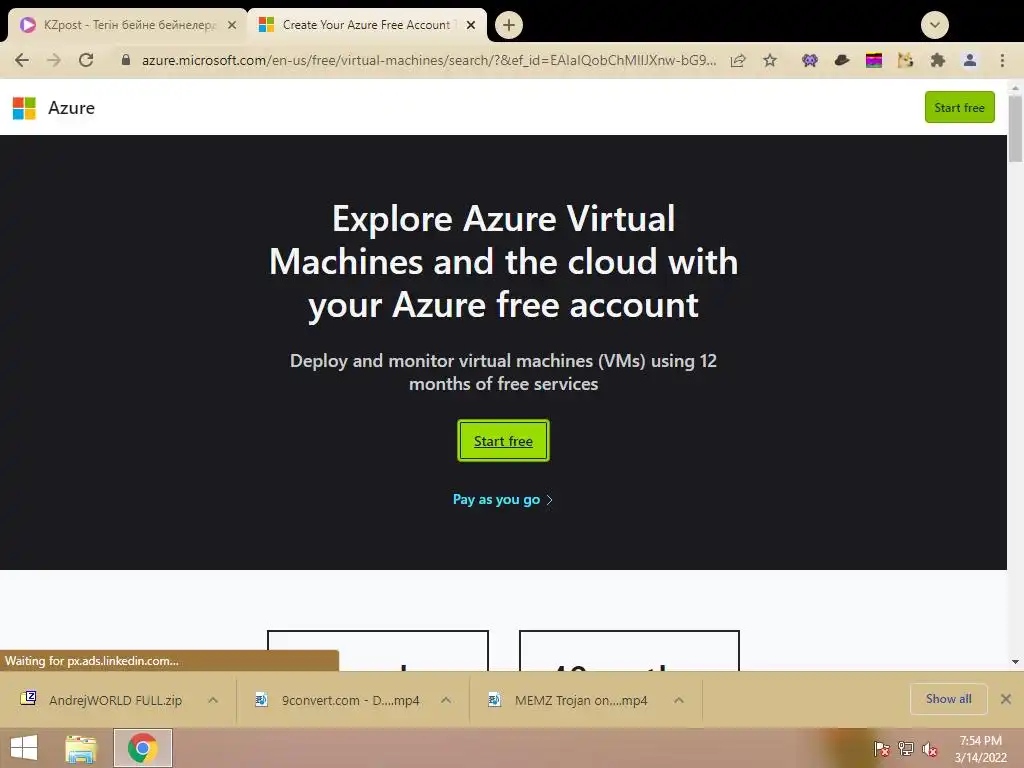Viewport: 1024px width, 768px height.
Task: Click the green Start free hero button
Action: point(503,441)
